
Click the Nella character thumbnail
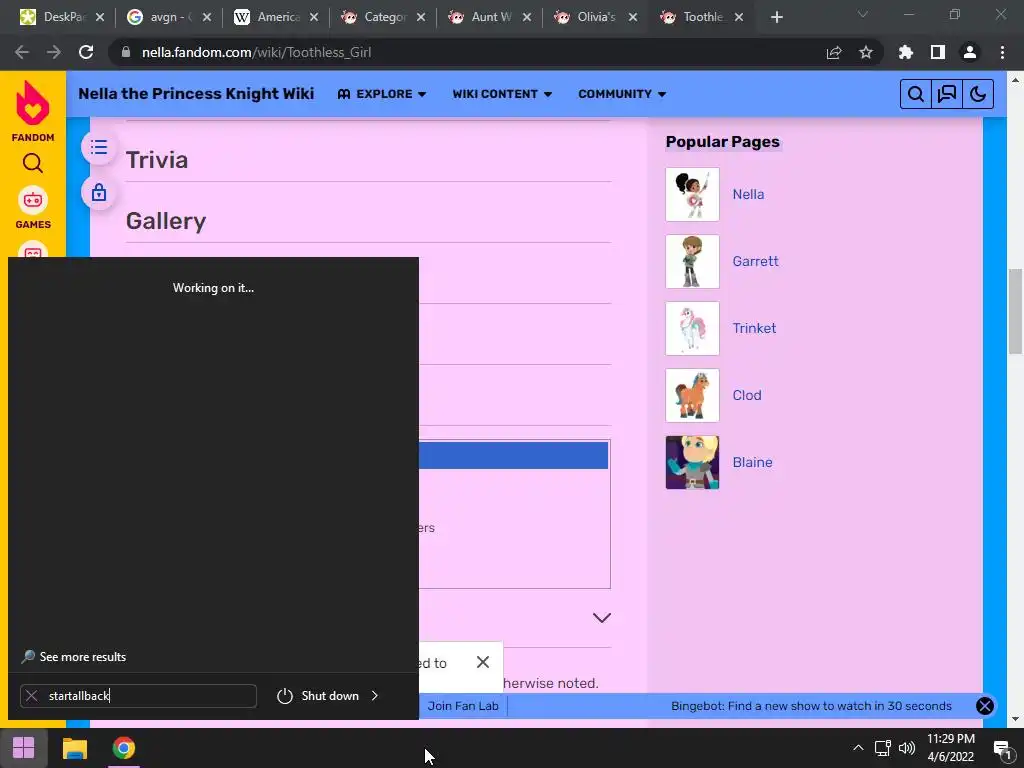pyautogui.click(x=692, y=195)
